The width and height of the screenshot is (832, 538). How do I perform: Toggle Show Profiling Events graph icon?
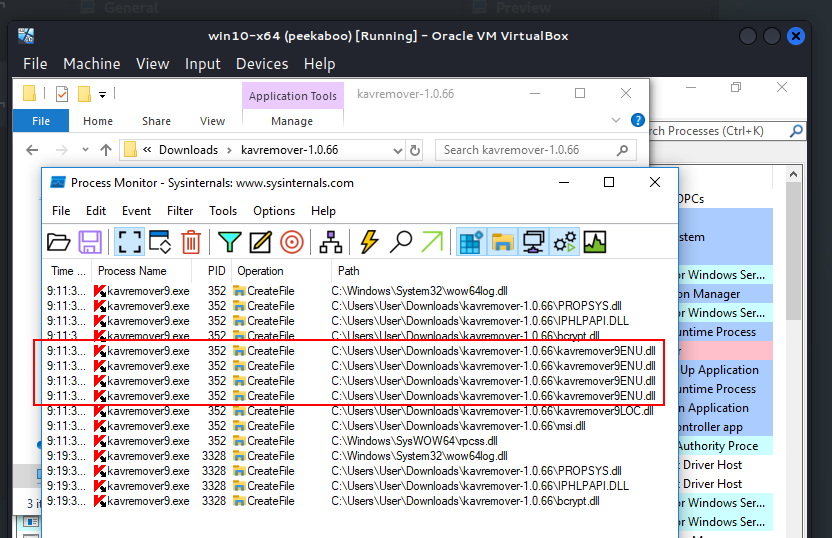(x=595, y=242)
